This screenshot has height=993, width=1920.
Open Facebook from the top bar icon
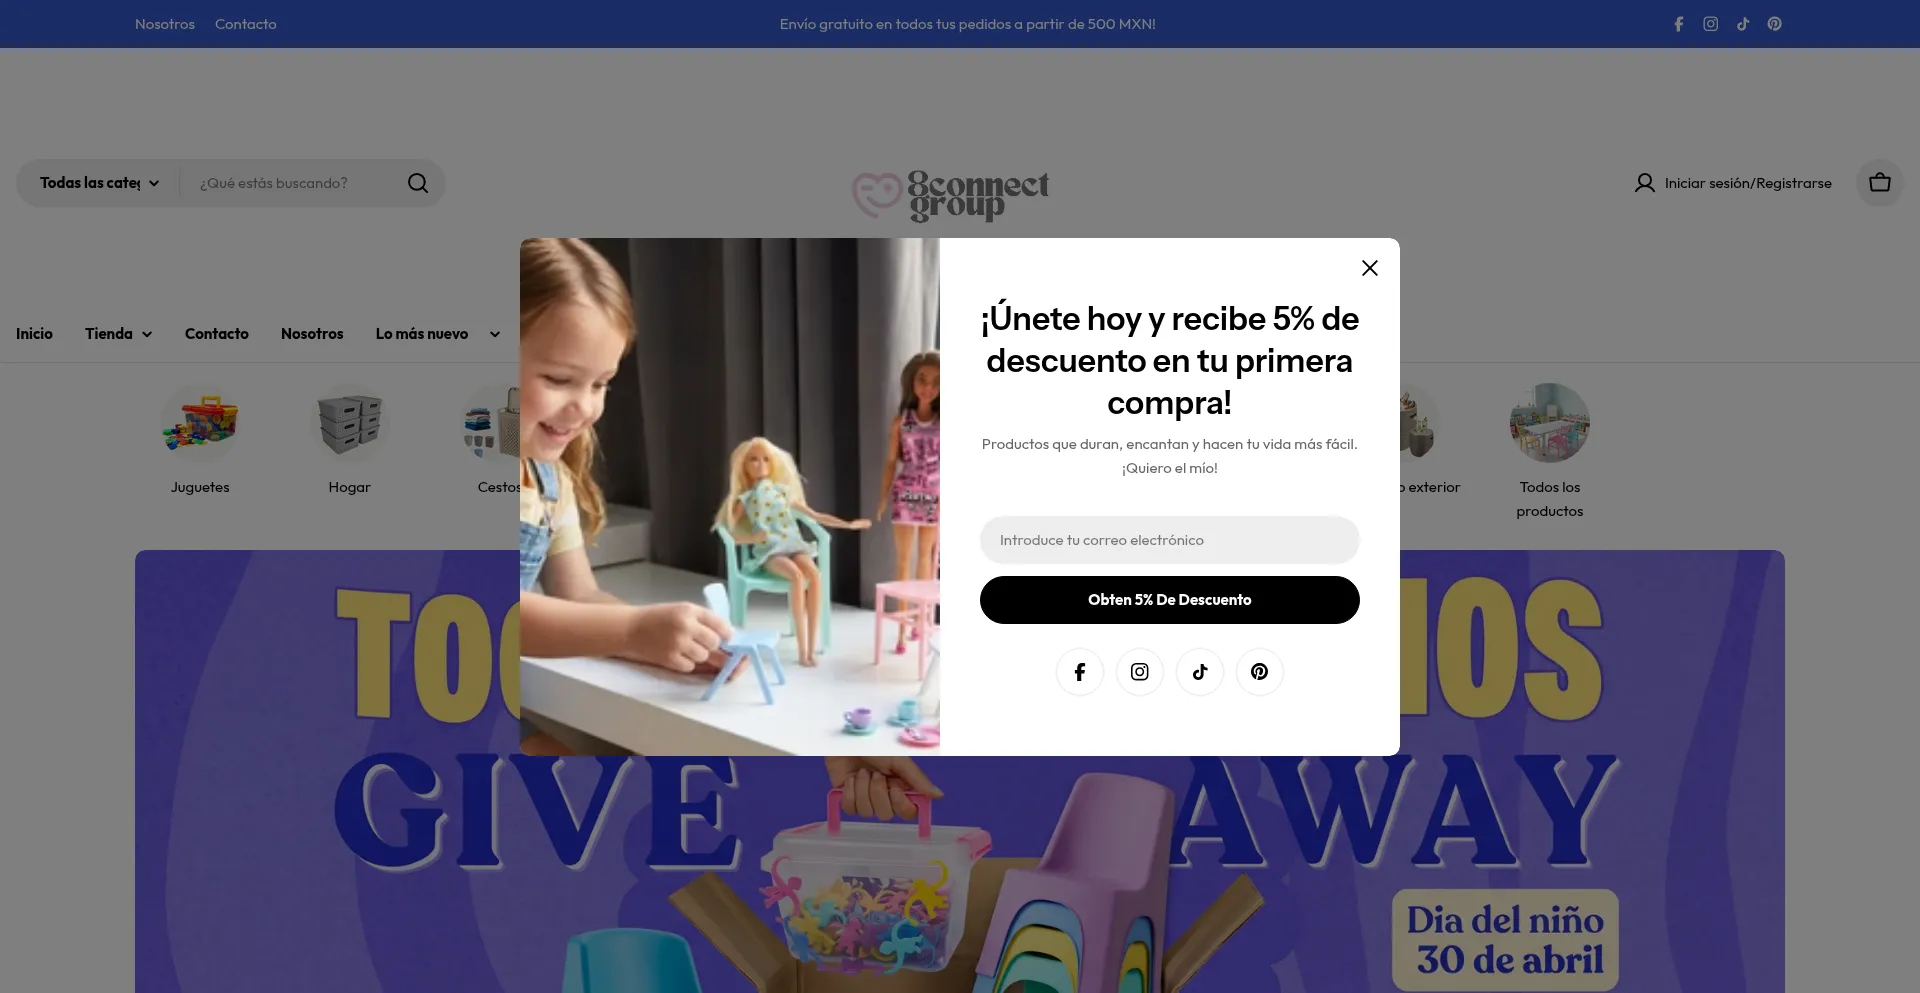(x=1679, y=24)
